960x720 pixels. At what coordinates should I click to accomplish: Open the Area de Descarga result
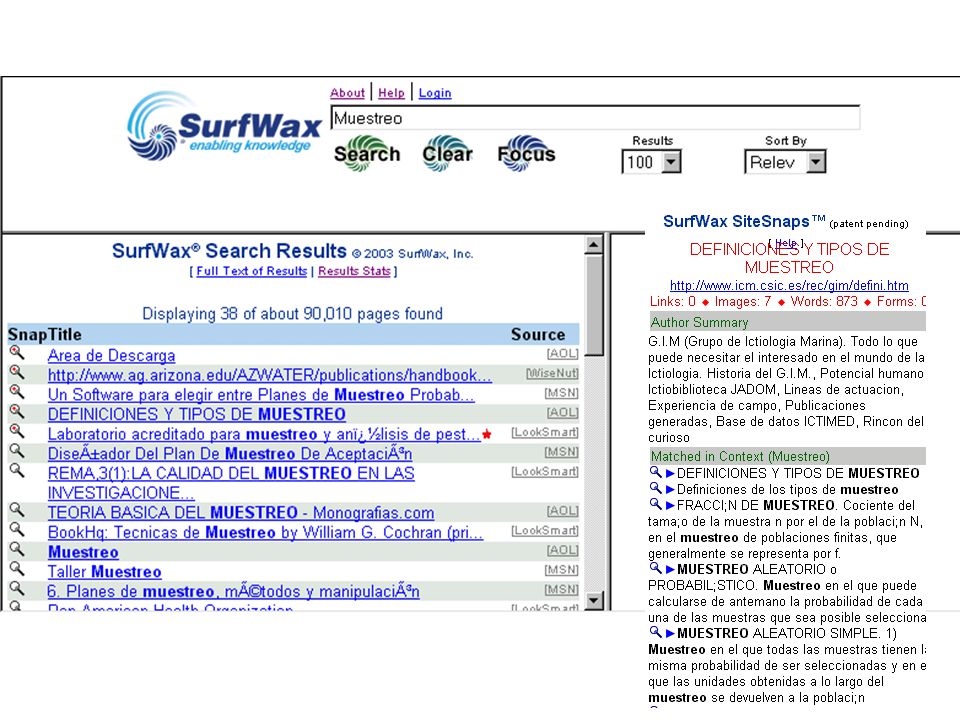click(111, 355)
